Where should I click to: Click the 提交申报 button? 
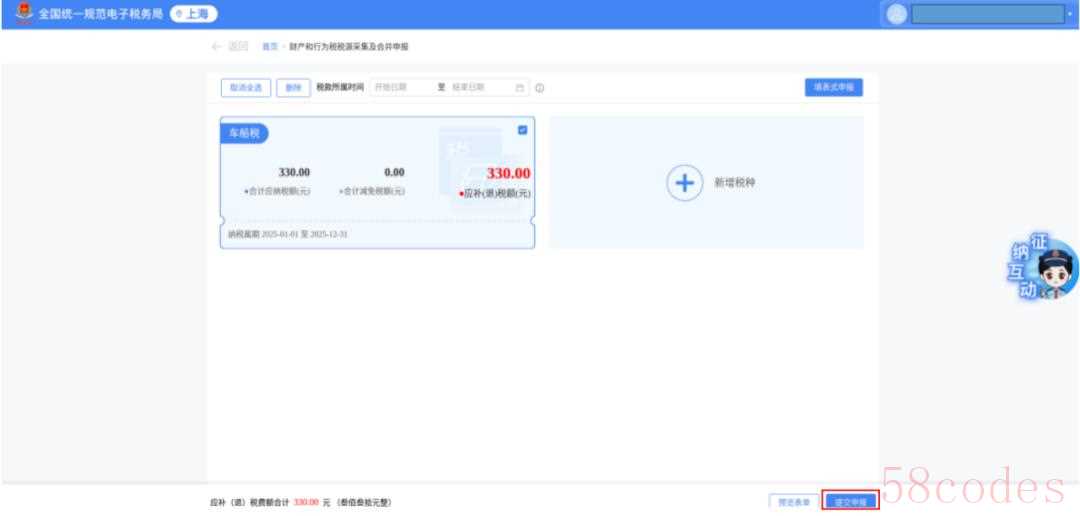click(x=850, y=502)
